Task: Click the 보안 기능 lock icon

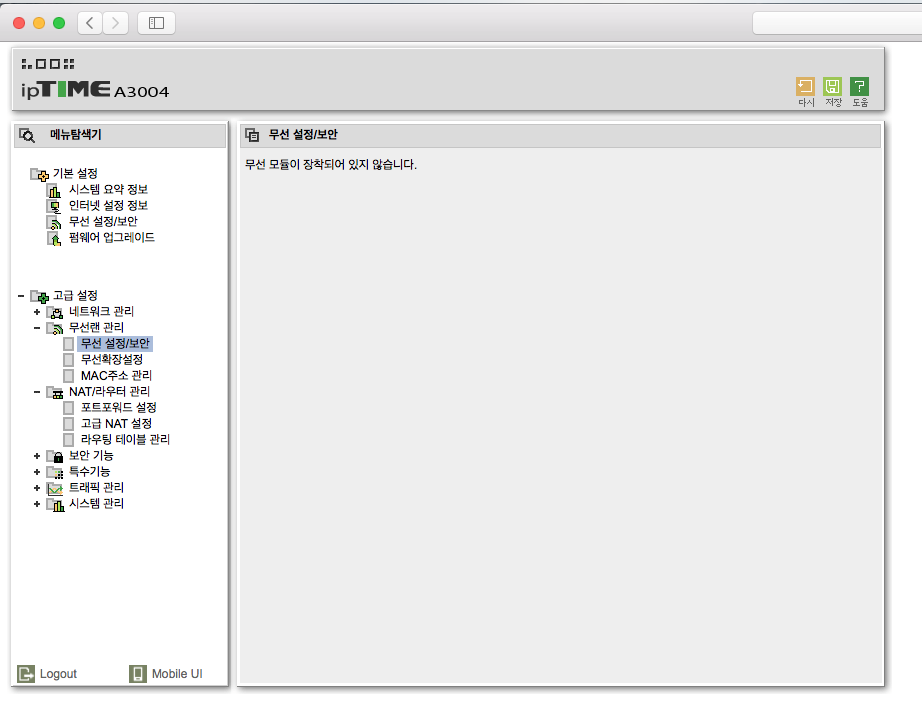Action: (x=55, y=456)
